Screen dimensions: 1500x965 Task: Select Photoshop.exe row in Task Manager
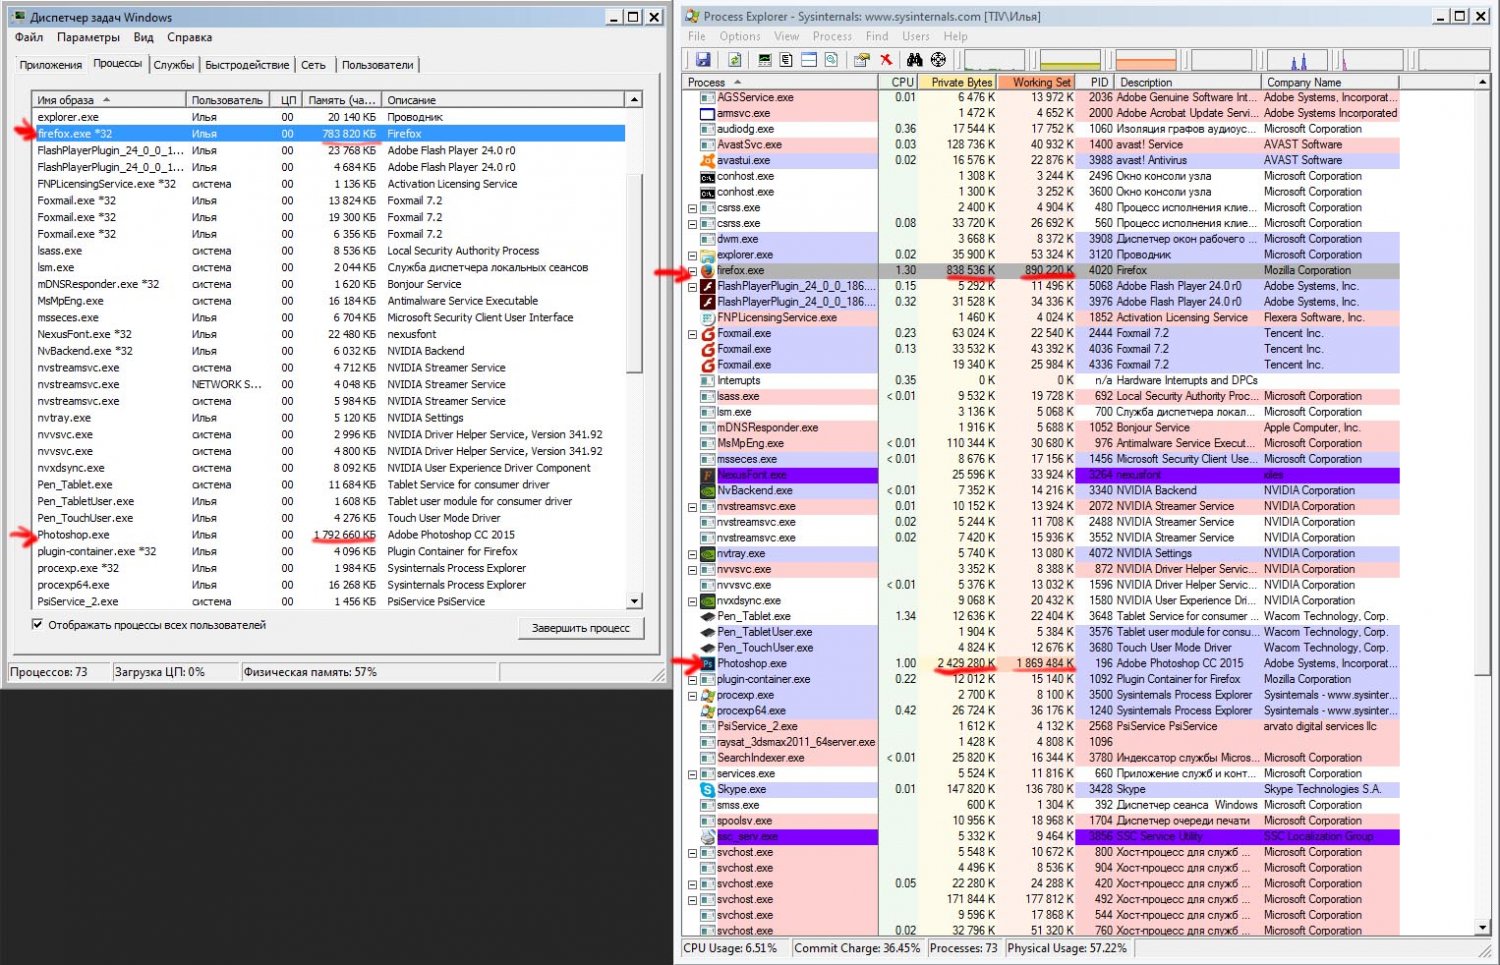(328, 535)
